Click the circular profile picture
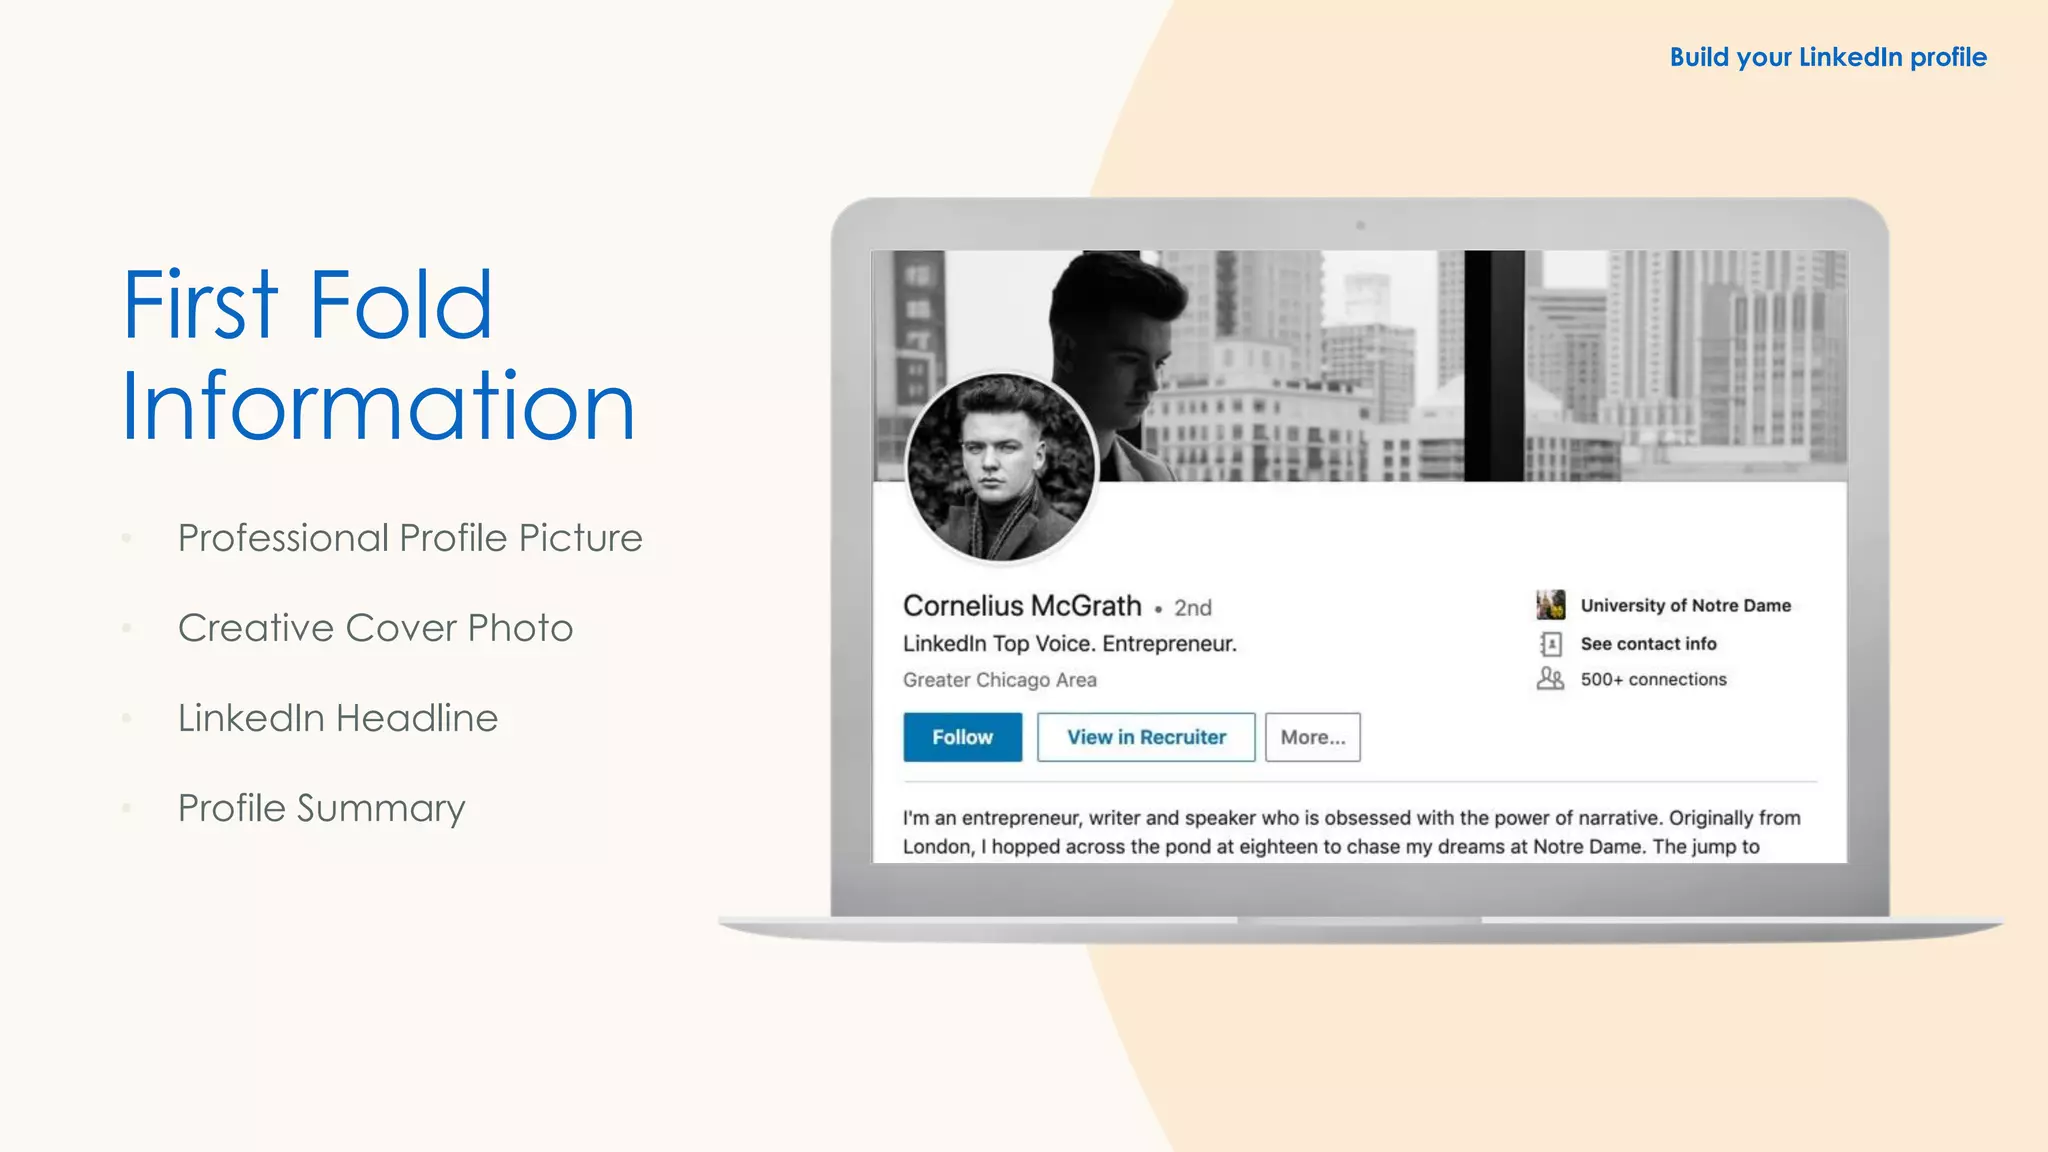This screenshot has height=1152, width=2048. [1001, 467]
